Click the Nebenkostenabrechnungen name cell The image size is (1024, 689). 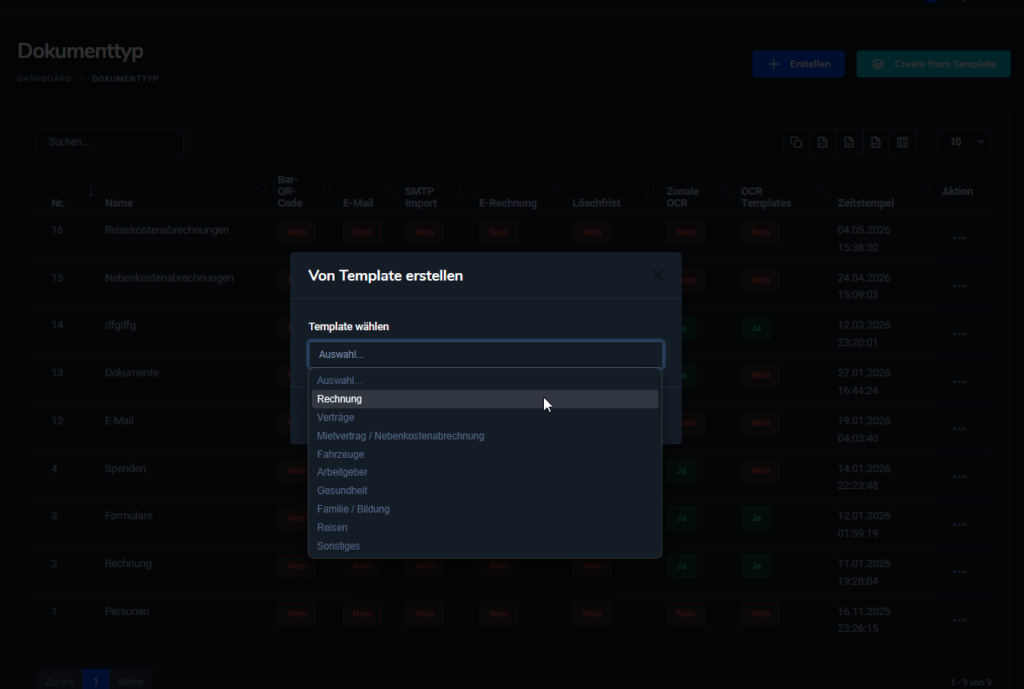(169, 278)
